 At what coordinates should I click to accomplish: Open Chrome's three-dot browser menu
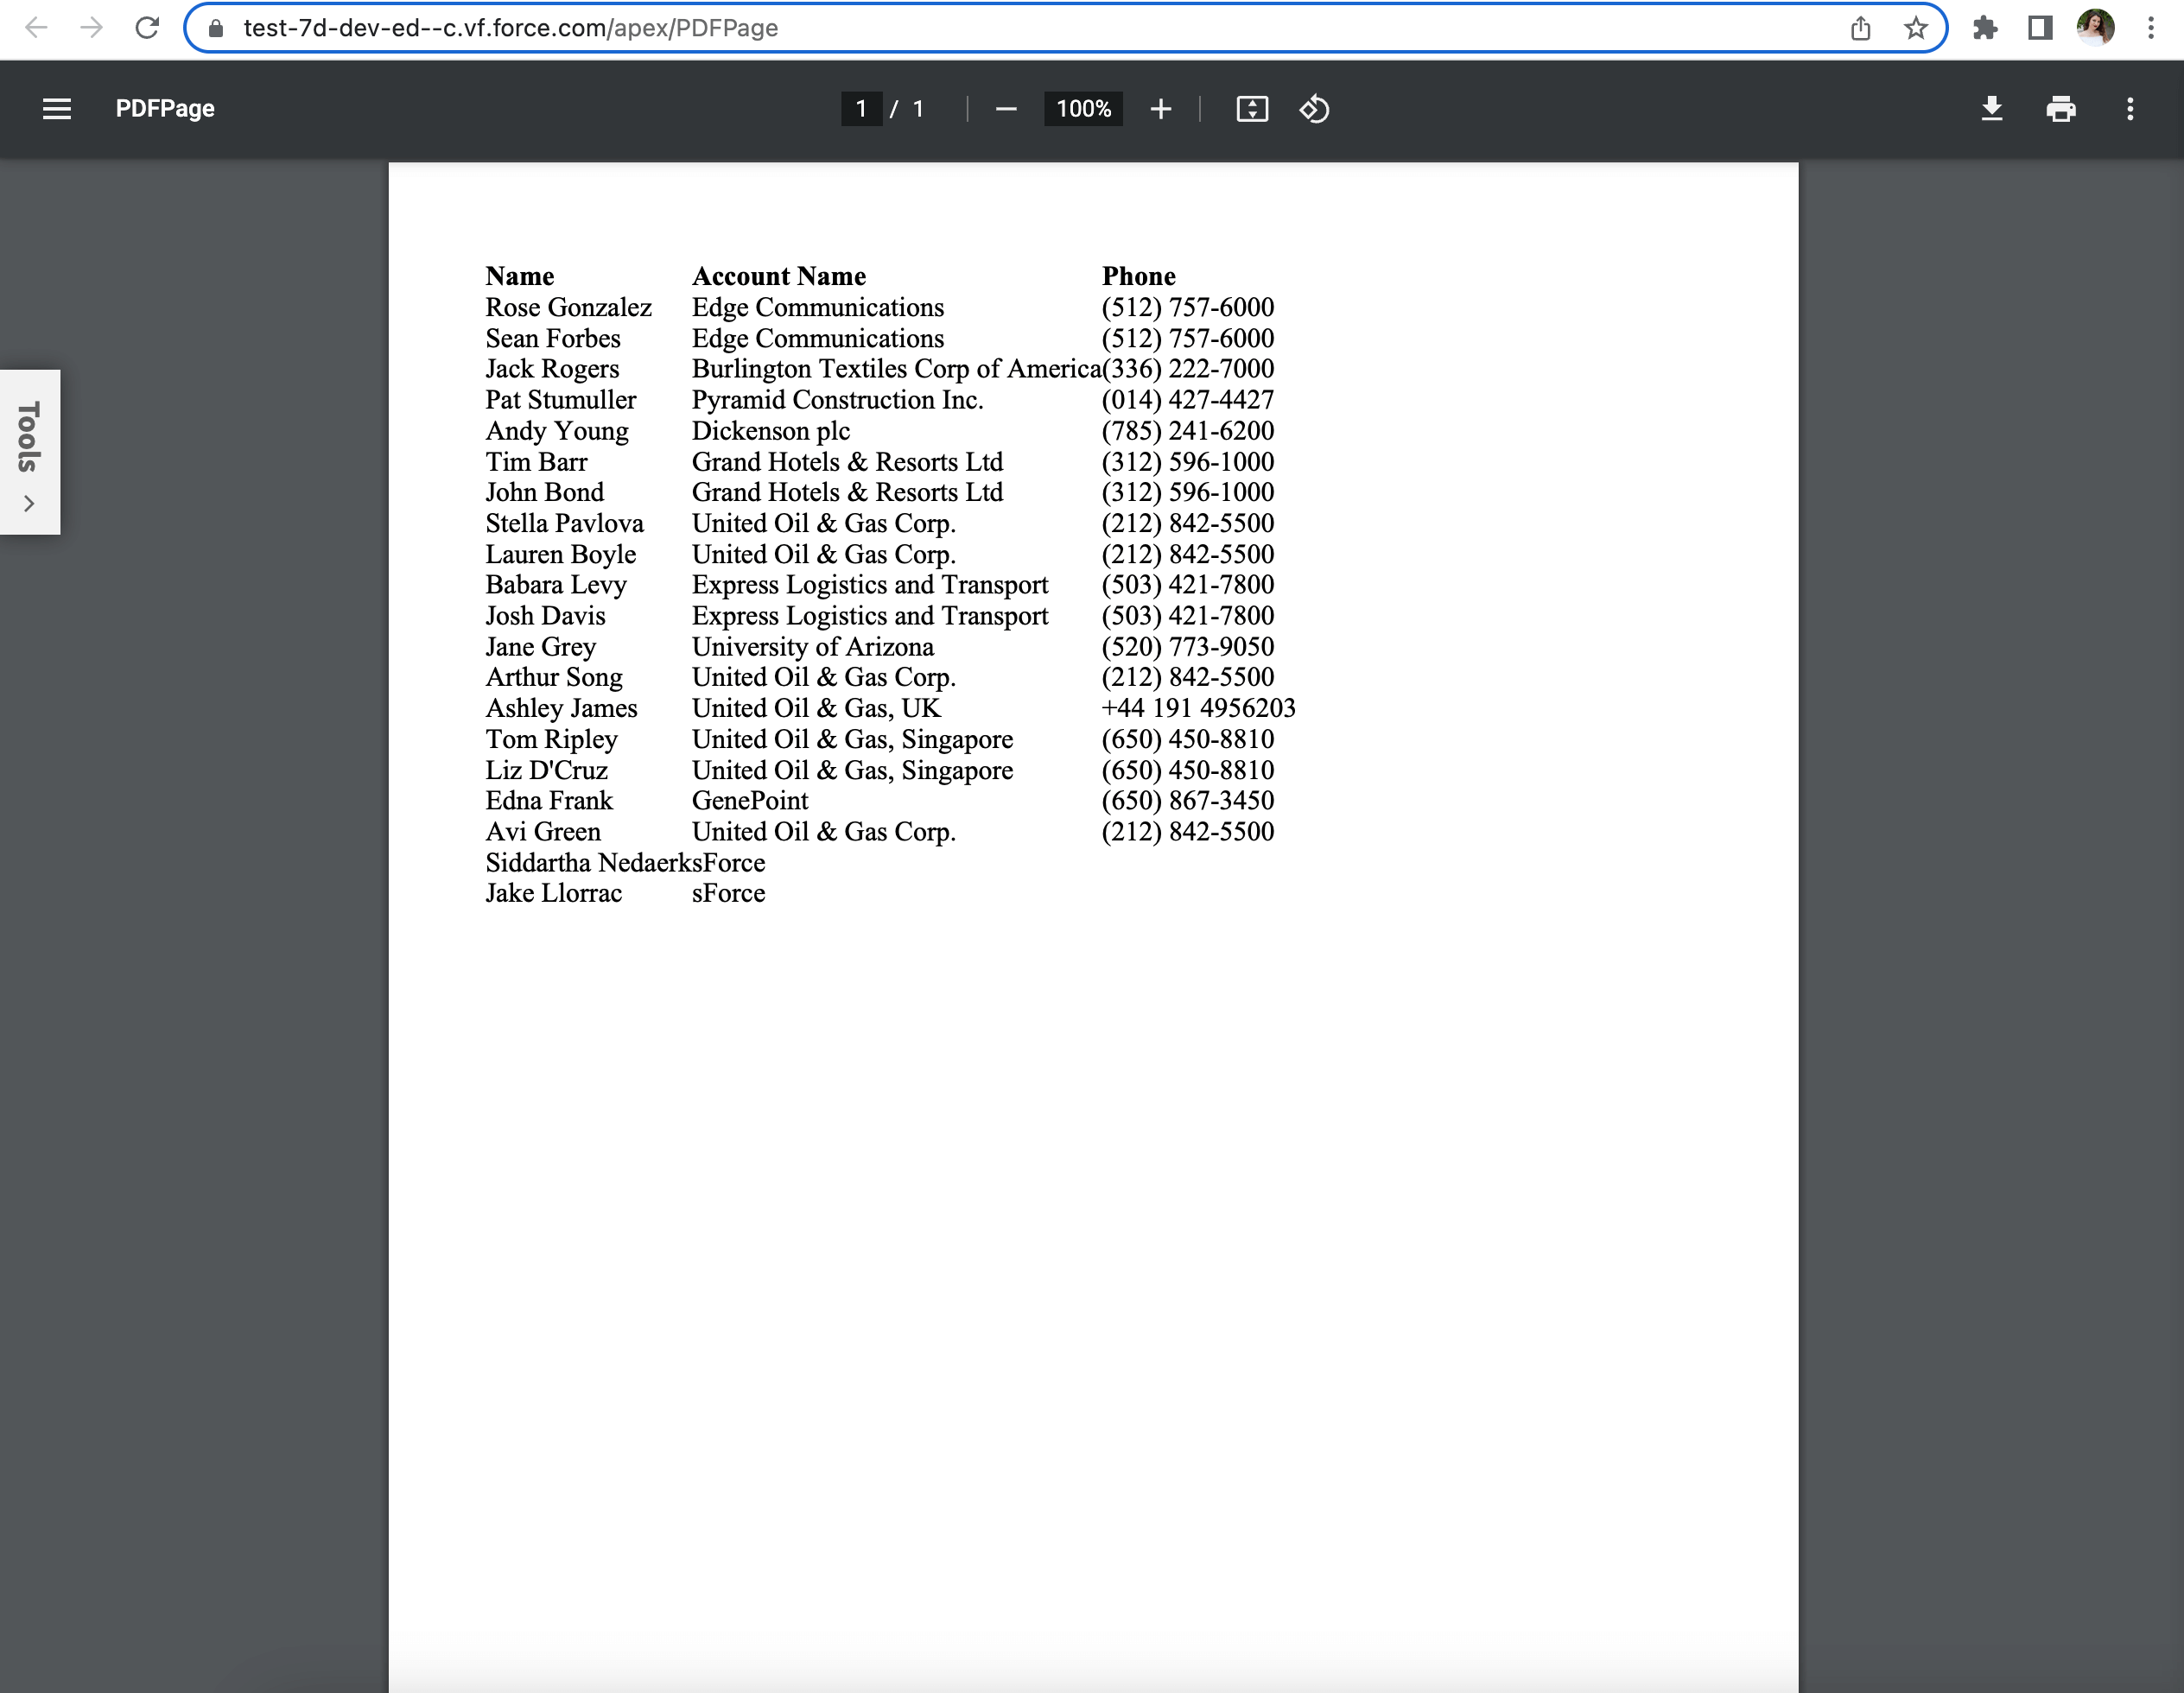pos(2151,28)
